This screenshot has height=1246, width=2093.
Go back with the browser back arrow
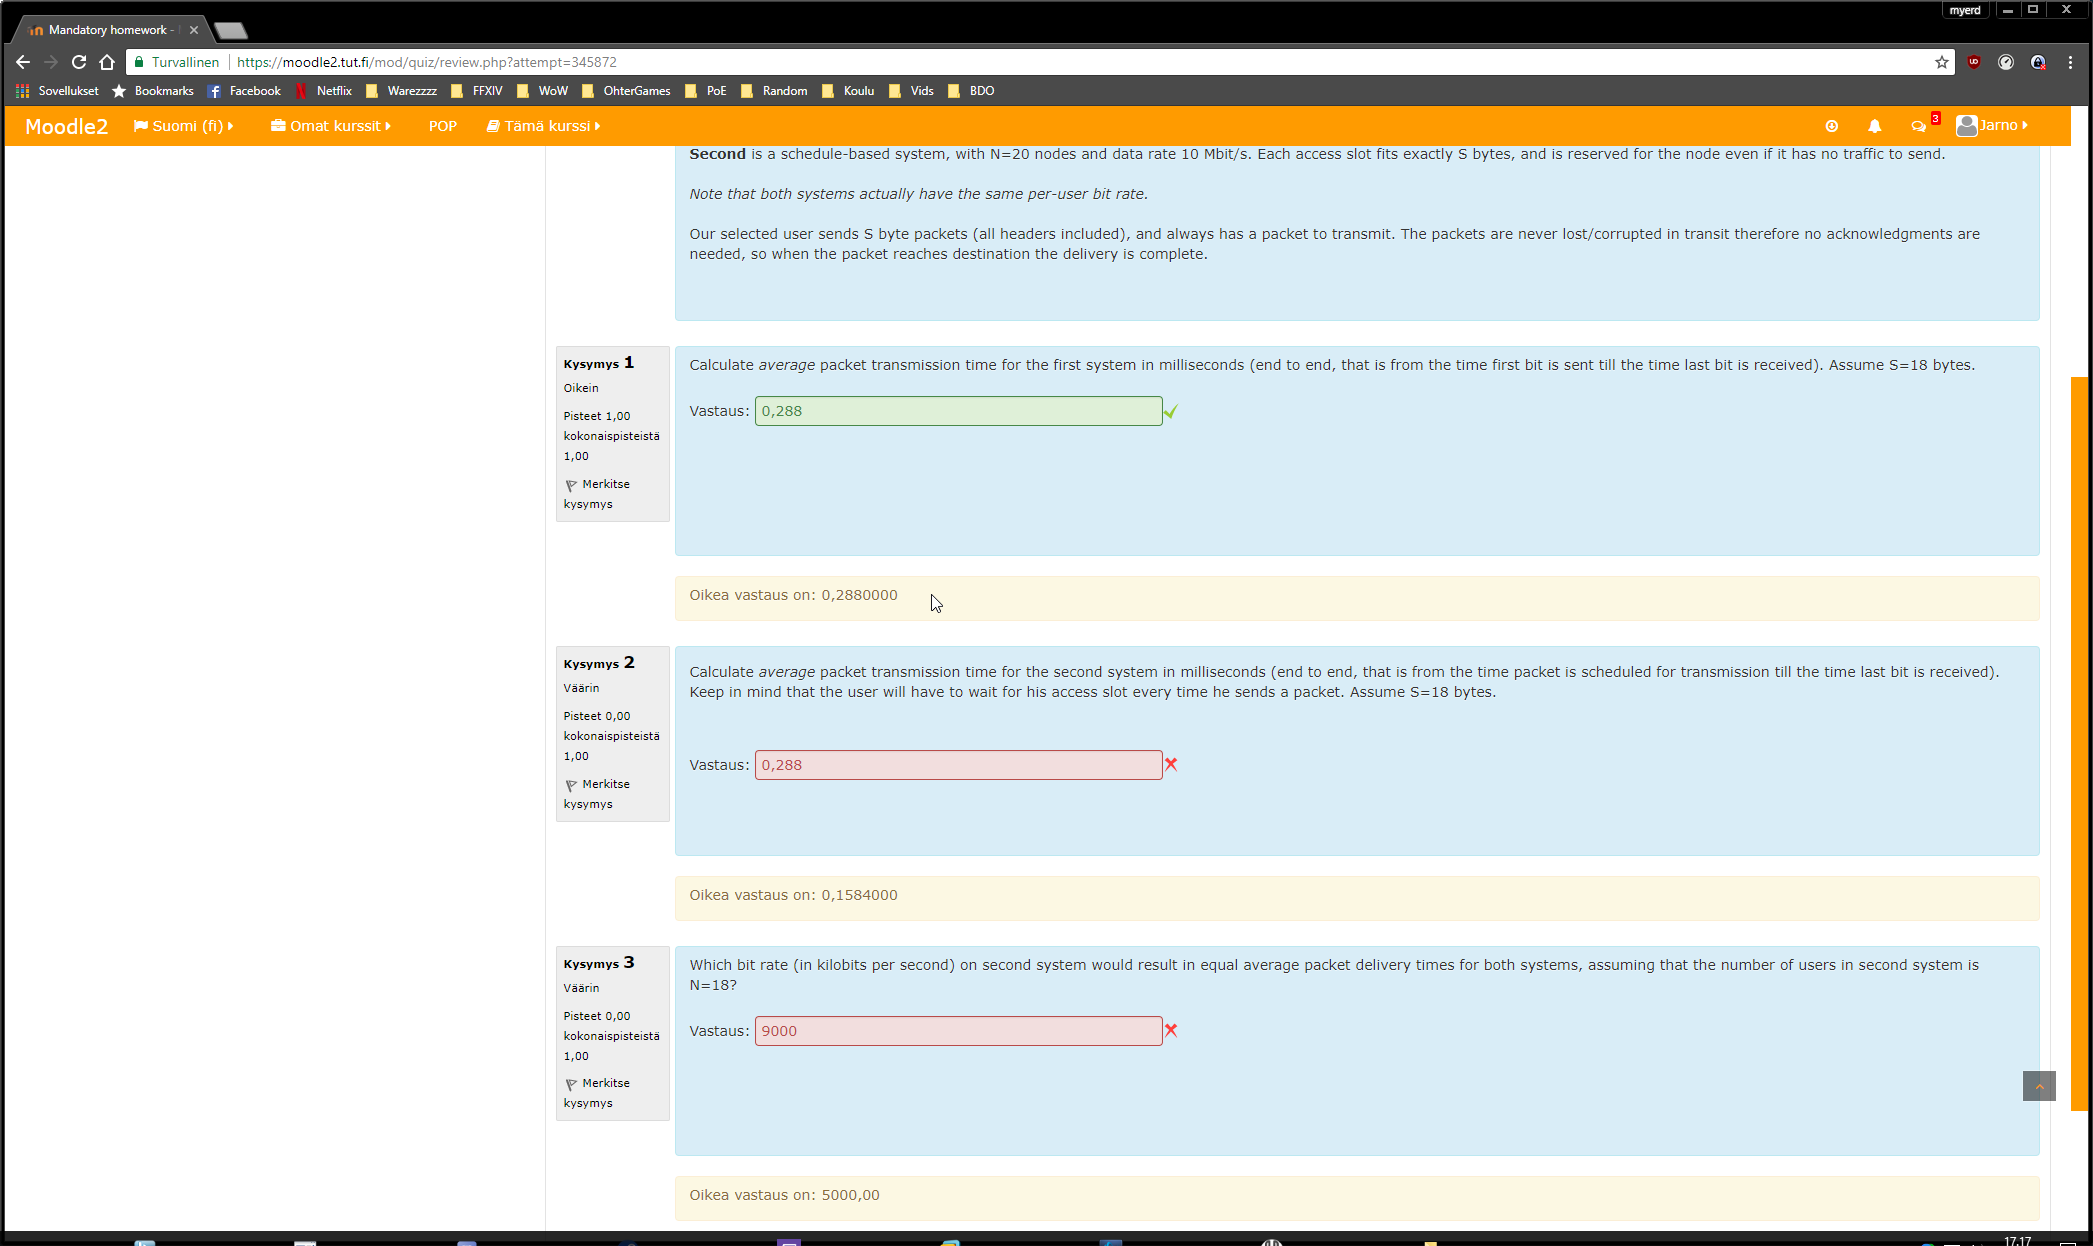coord(23,62)
